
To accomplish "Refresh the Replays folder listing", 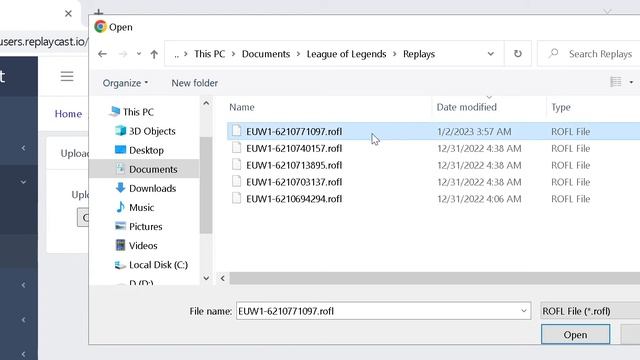I will click(518, 53).
